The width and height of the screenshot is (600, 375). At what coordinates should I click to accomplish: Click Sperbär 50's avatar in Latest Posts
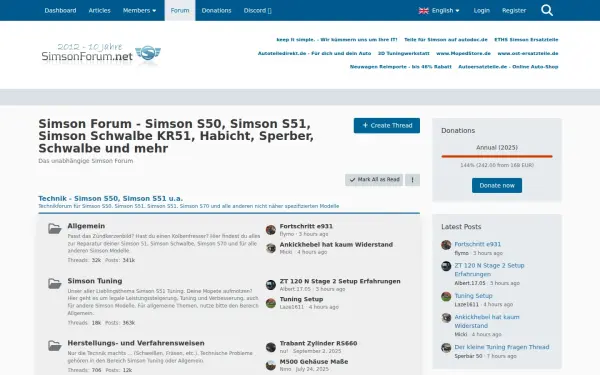pos(446,347)
